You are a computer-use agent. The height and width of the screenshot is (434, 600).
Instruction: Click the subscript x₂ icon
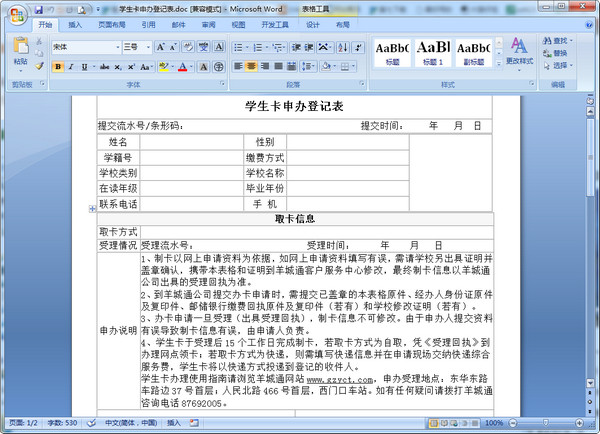click(x=117, y=67)
